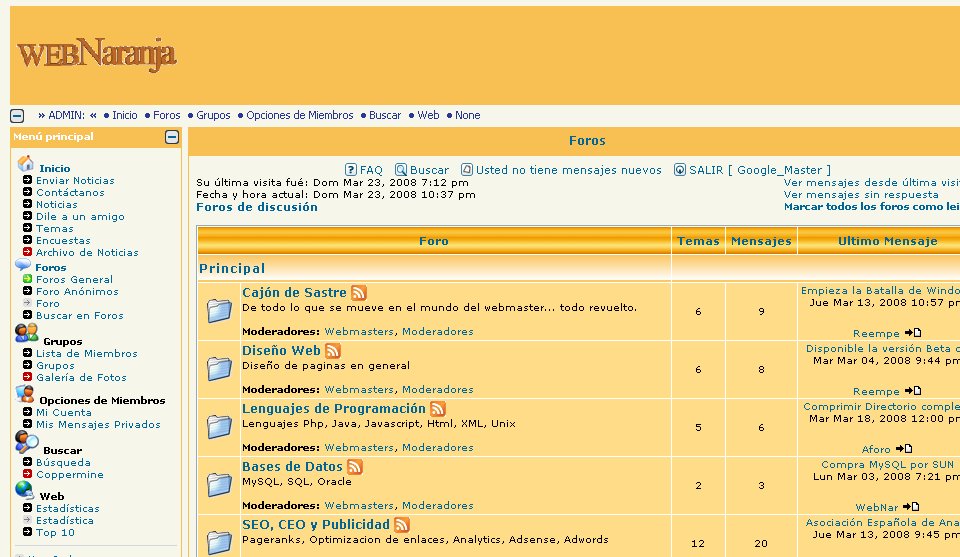The image size is (960, 557).
Task: Click the FAQ question mark icon
Action: pyautogui.click(x=351, y=170)
